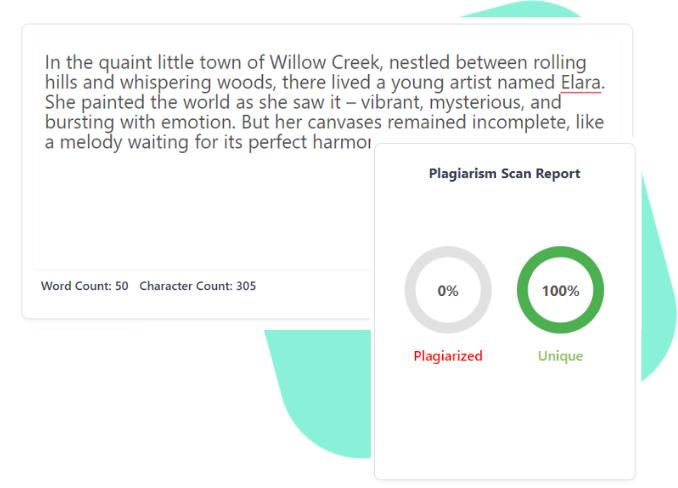Image resolution: width=678 pixels, height=488 pixels.
Task: Click the Plagiarism Scan Report heading
Action: click(x=504, y=173)
